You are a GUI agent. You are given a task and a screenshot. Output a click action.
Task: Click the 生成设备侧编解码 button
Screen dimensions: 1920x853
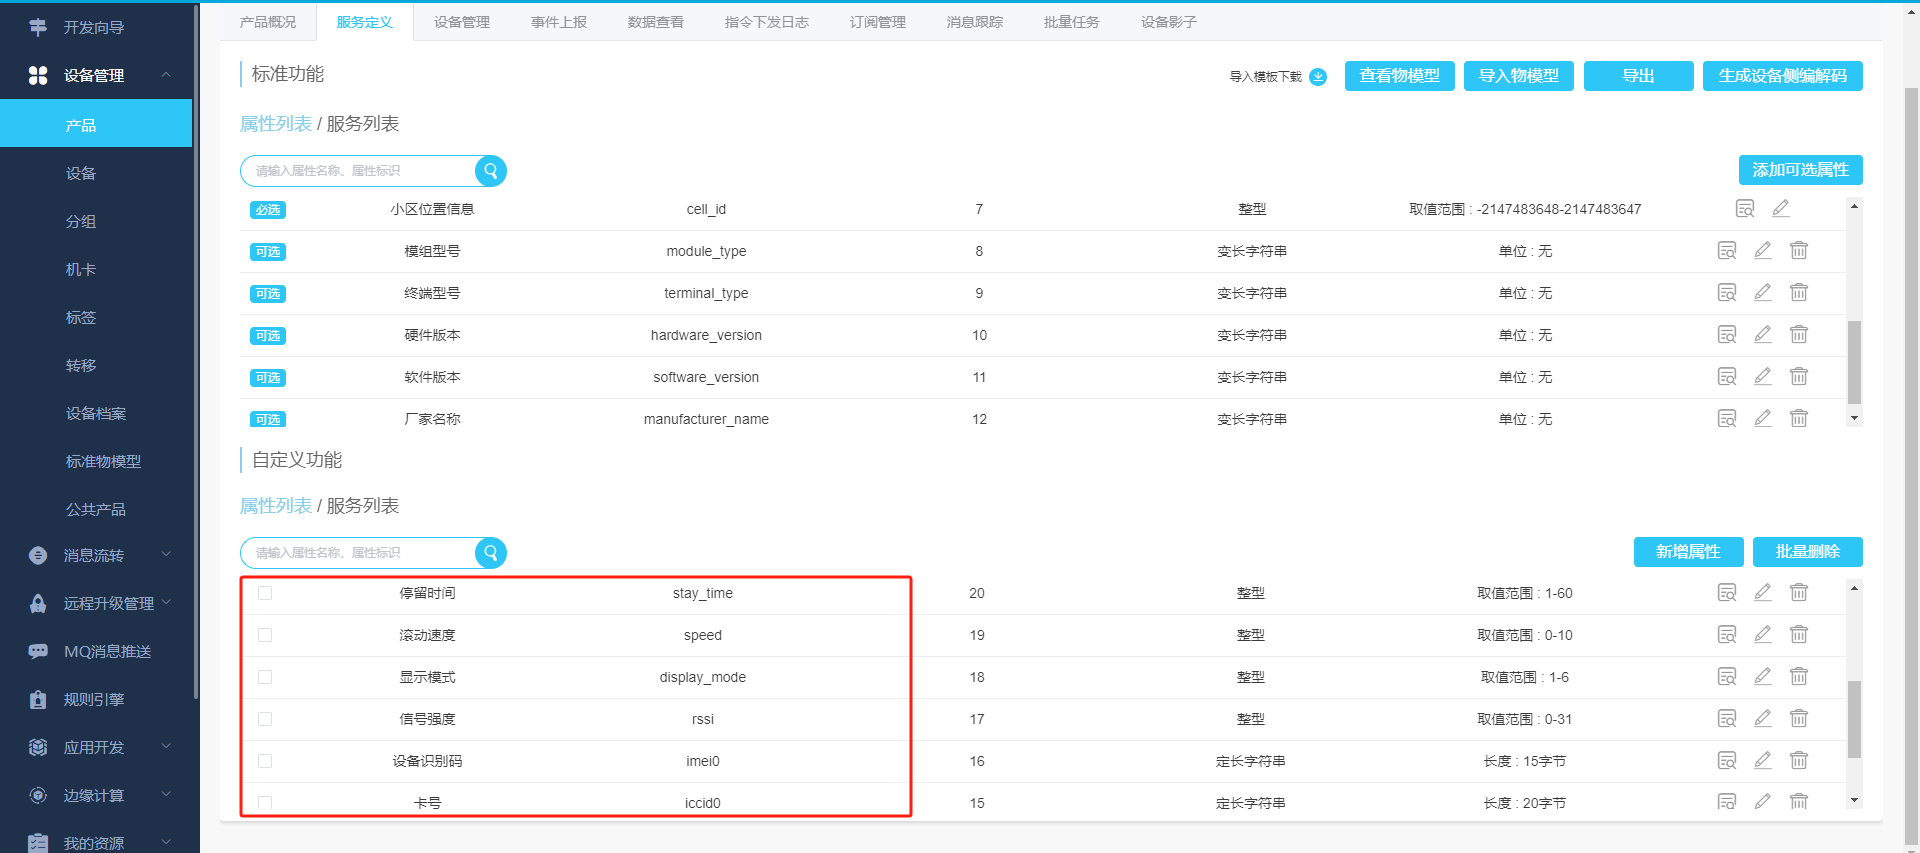point(1783,76)
